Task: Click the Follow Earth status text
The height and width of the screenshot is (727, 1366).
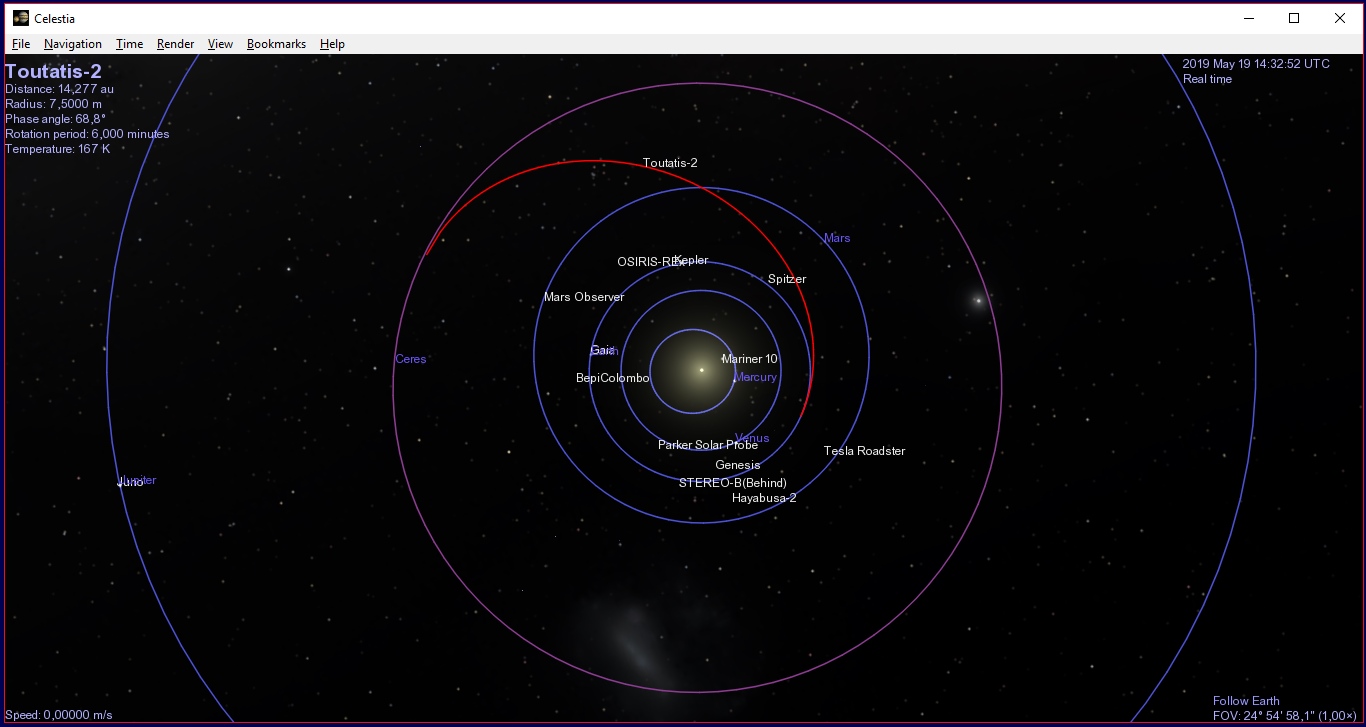Action: pyautogui.click(x=1246, y=701)
